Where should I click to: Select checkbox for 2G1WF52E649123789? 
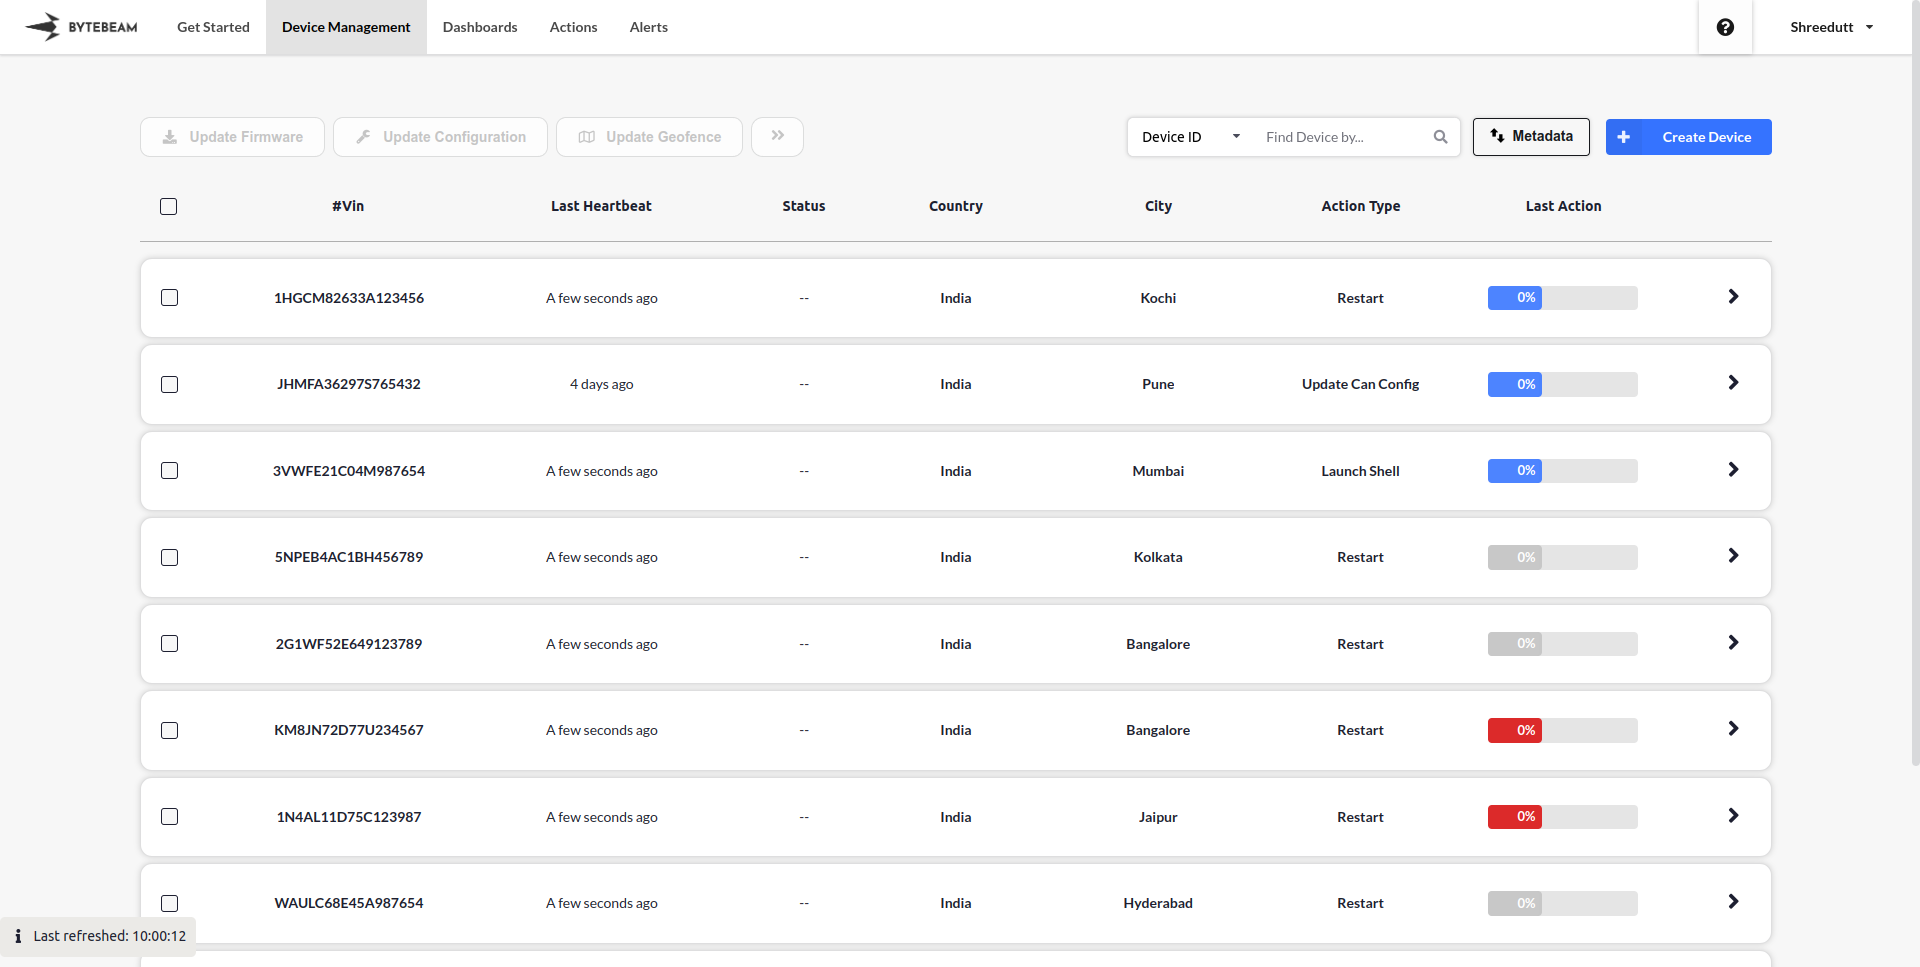click(x=170, y=644)
